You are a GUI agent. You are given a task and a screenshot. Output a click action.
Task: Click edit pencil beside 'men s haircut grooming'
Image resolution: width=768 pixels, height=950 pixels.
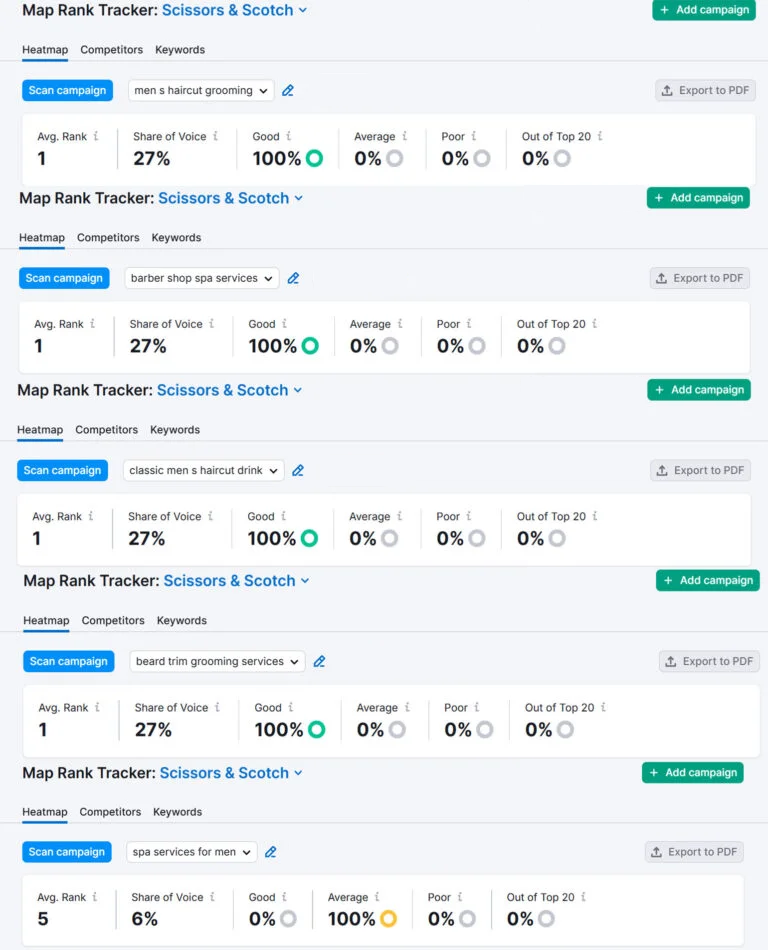pyautogui.click(x=288, y=91)
